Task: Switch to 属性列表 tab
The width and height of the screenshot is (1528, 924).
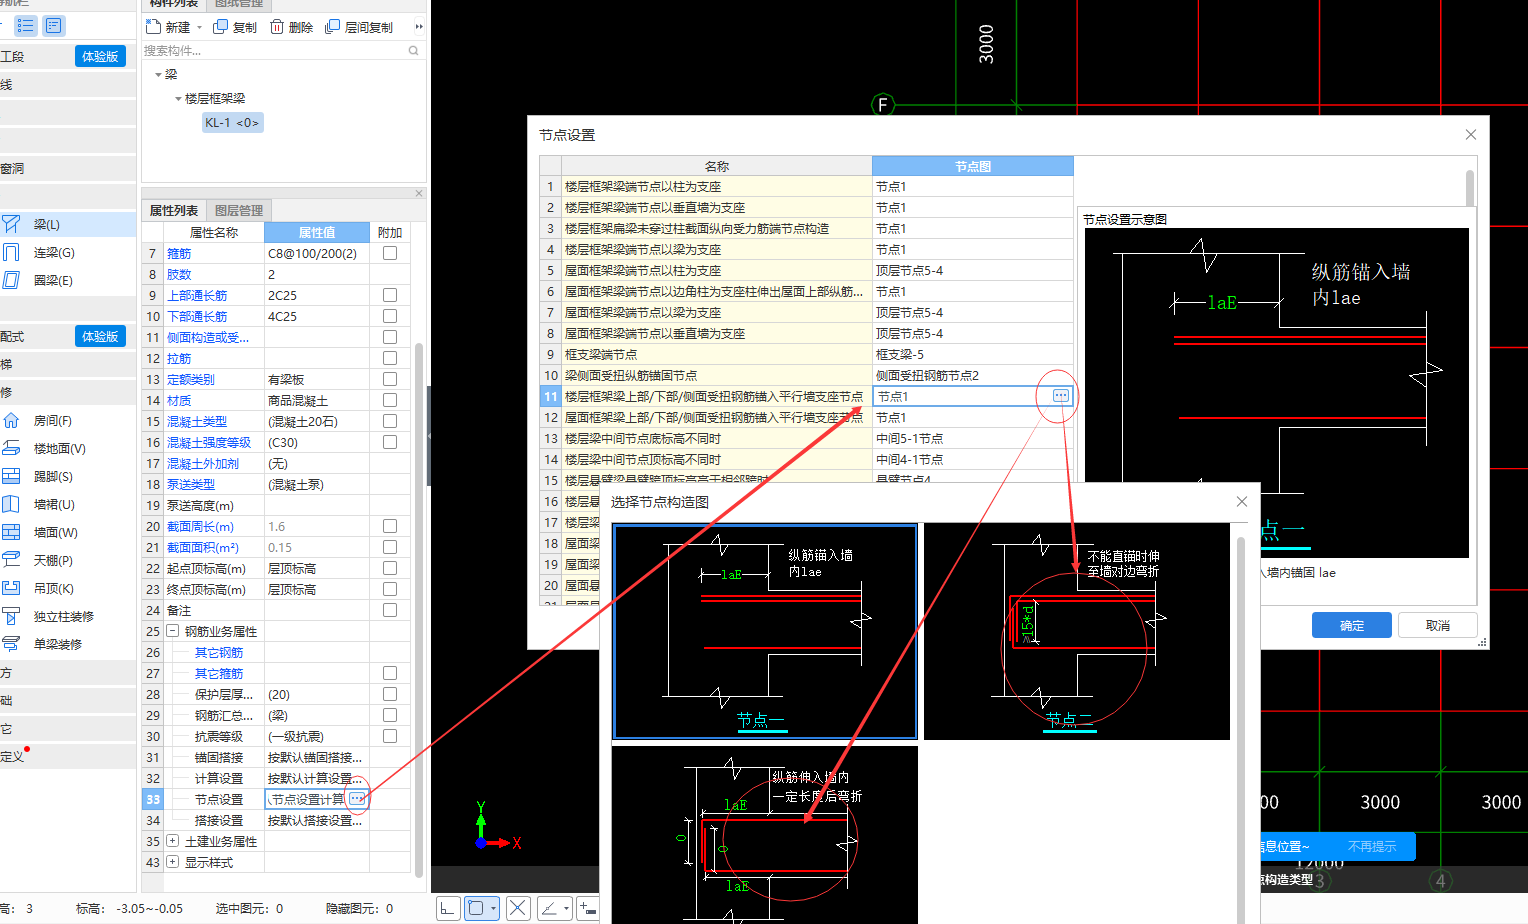Action: point(174,210)
